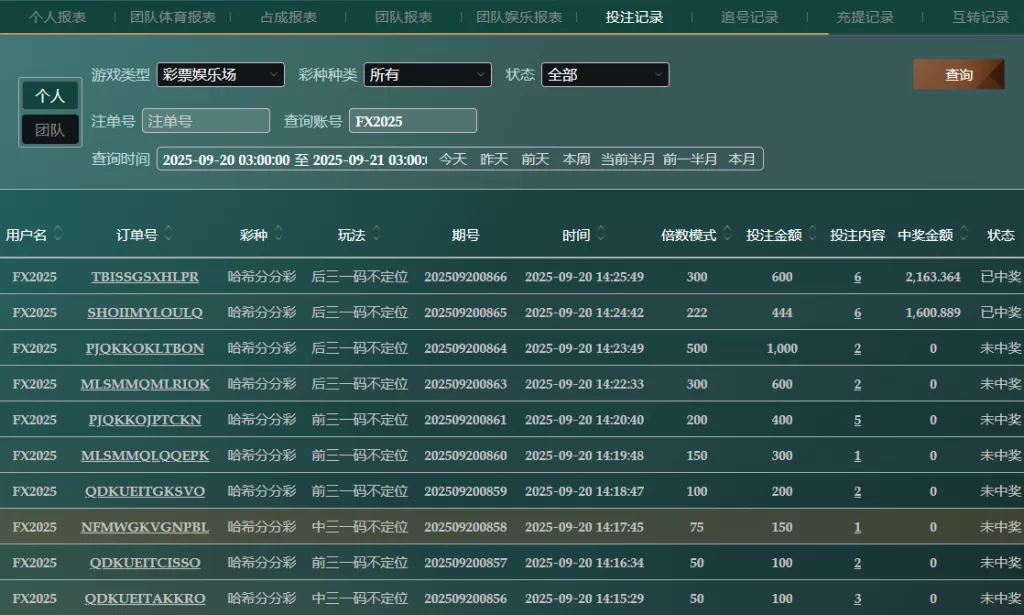The height and width of the screenshot is (615, 1024).
Task: Sort by 中奖金额 column arrows
Action: tap(963, 234)
